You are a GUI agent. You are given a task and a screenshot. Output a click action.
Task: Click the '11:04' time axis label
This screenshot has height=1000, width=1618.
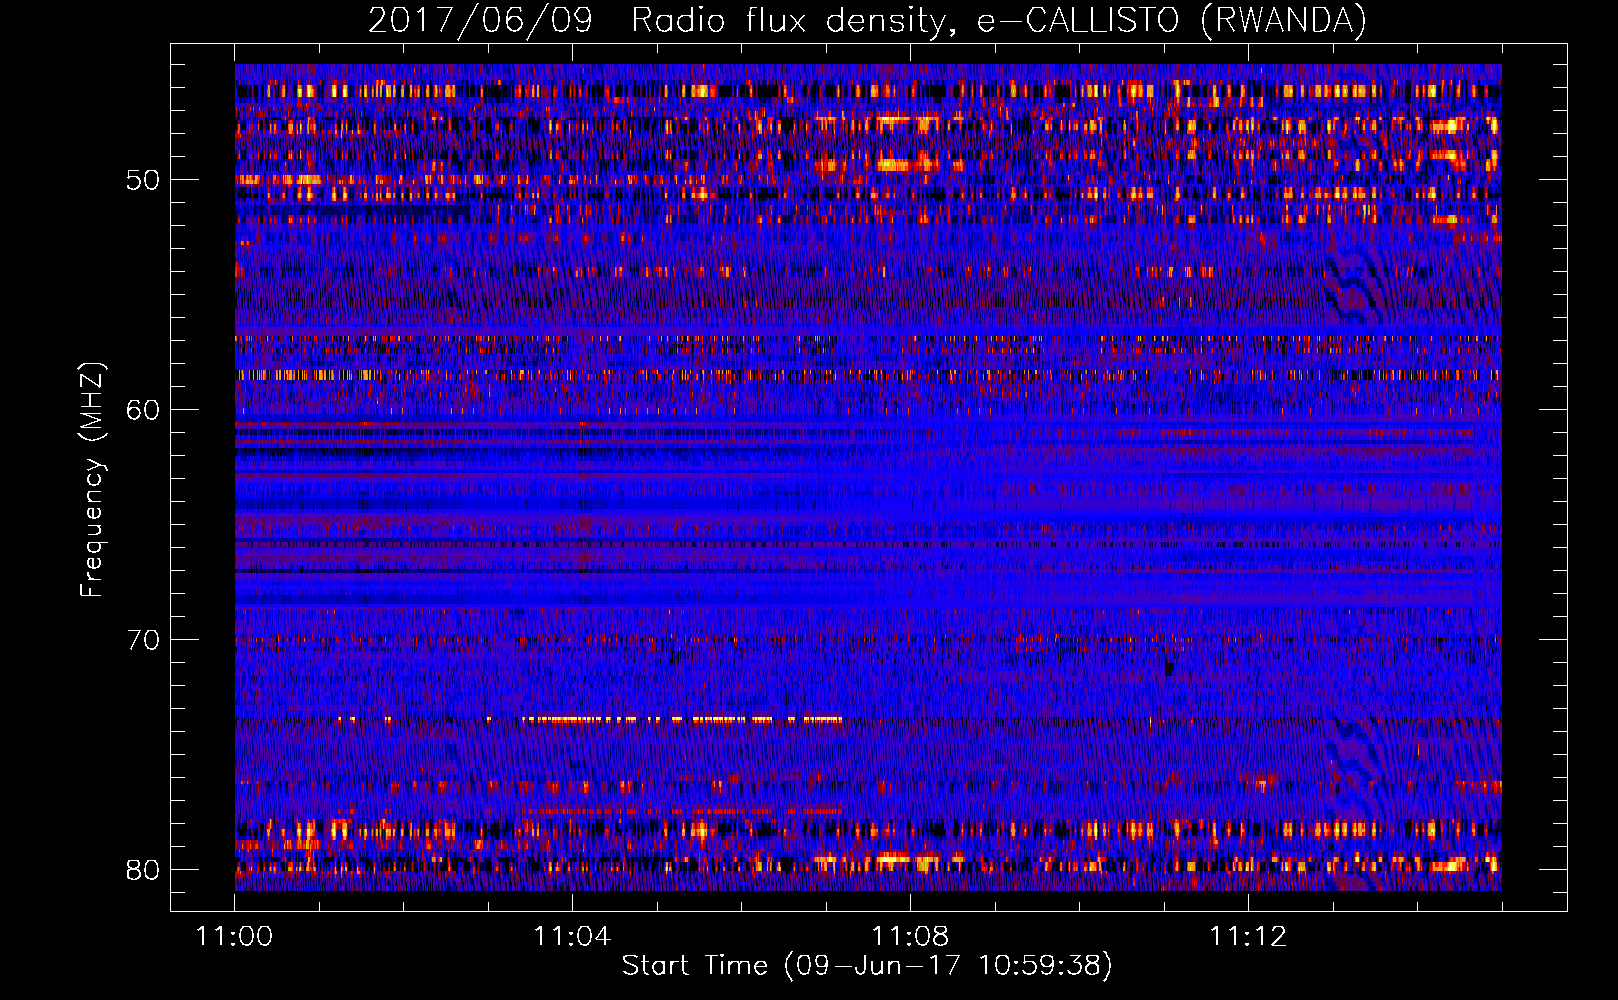click(572, 937)
